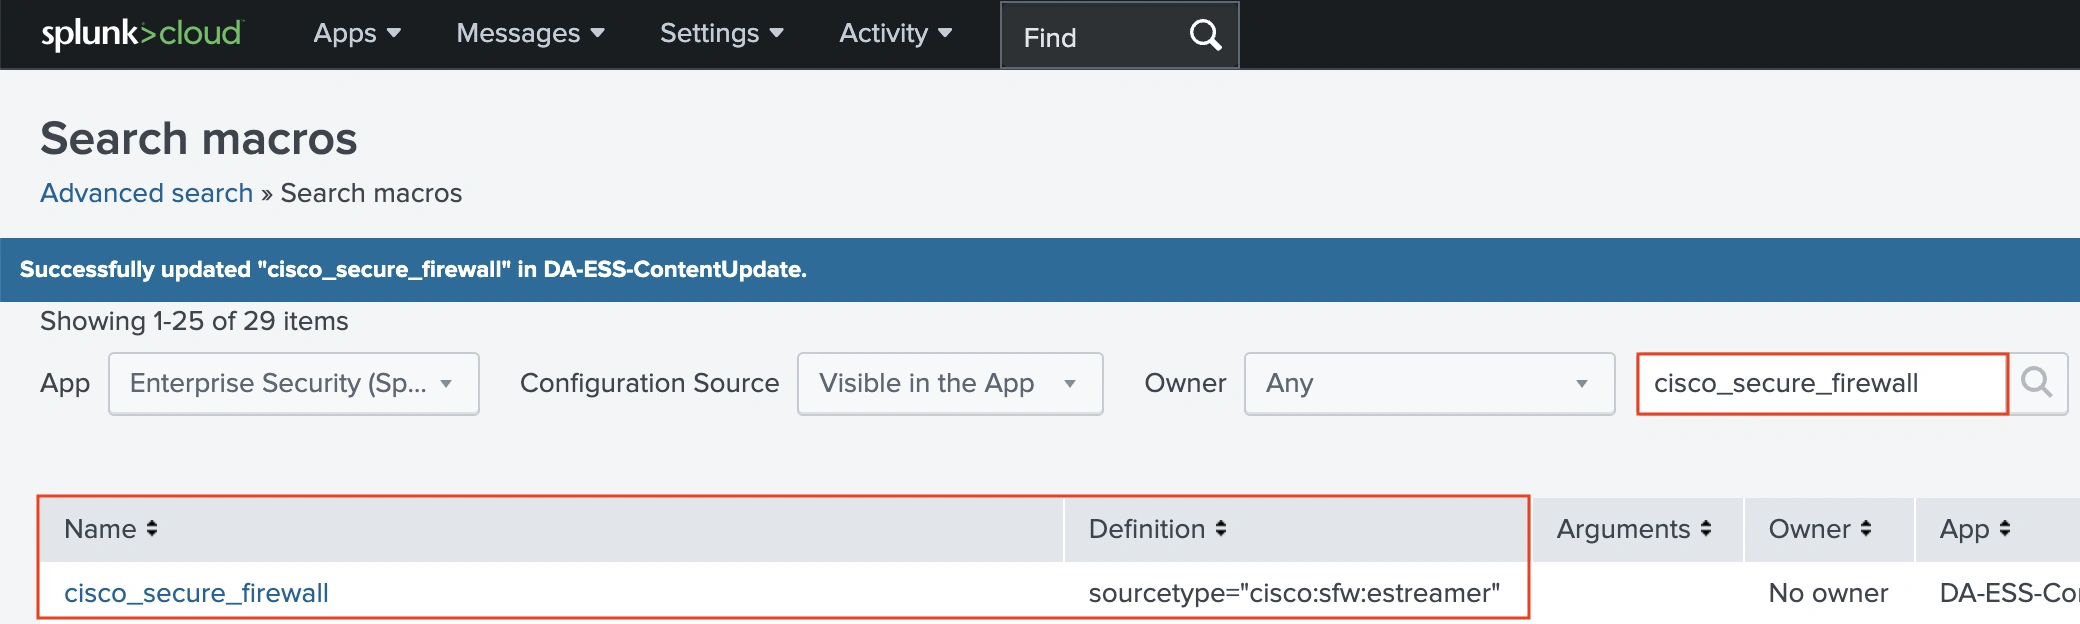Open the Apps menu
The image size is (2080, 624).
[357, 33]
